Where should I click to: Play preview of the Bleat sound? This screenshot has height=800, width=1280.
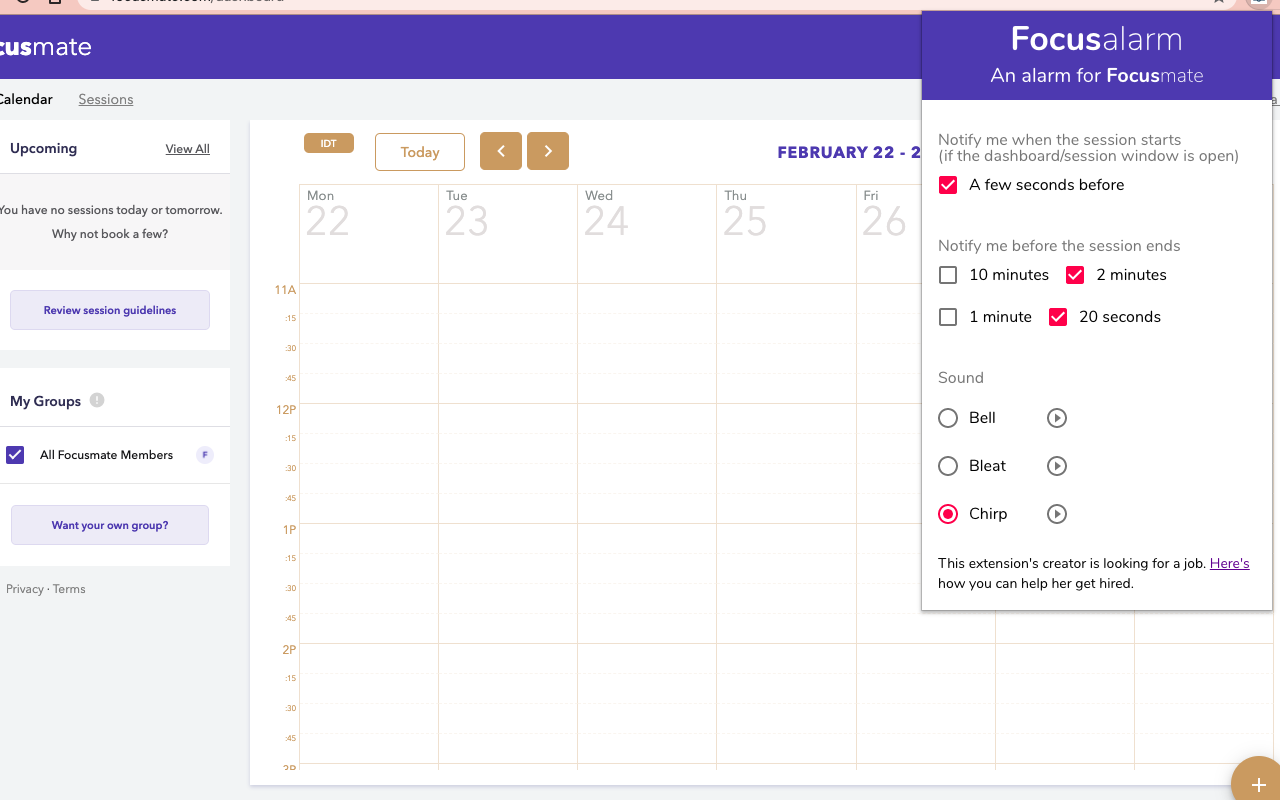pyautogui.click(x=1056, y=466)
